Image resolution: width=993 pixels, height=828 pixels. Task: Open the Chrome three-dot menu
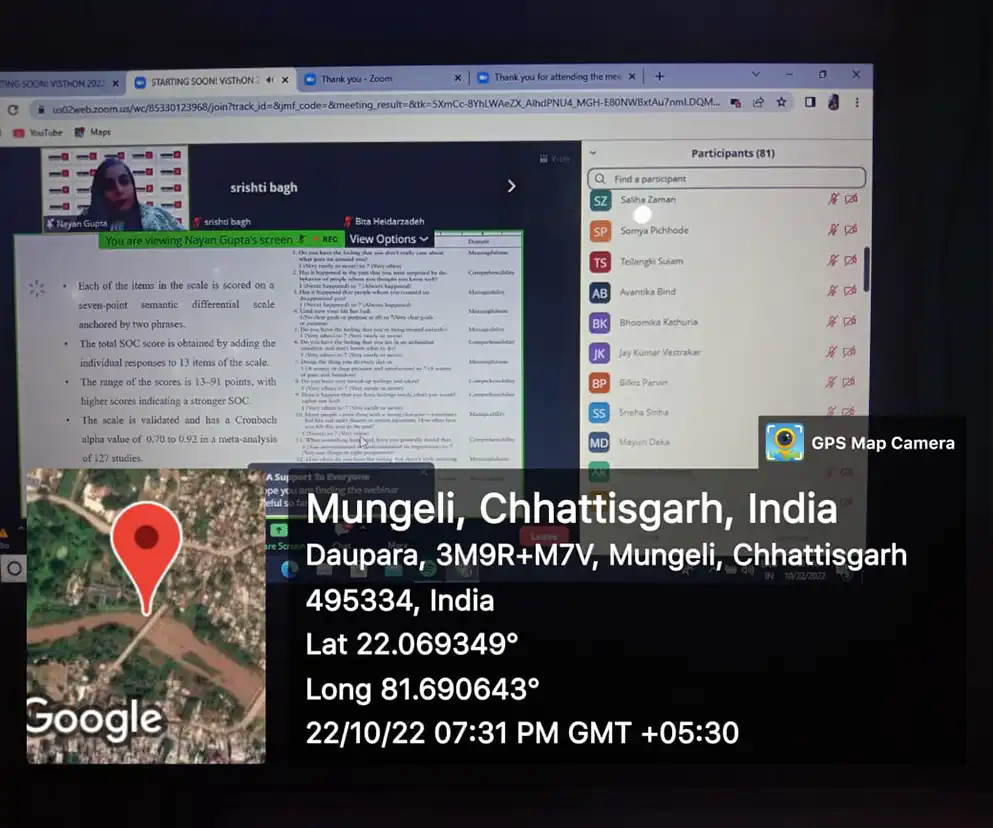click(857, 101)
